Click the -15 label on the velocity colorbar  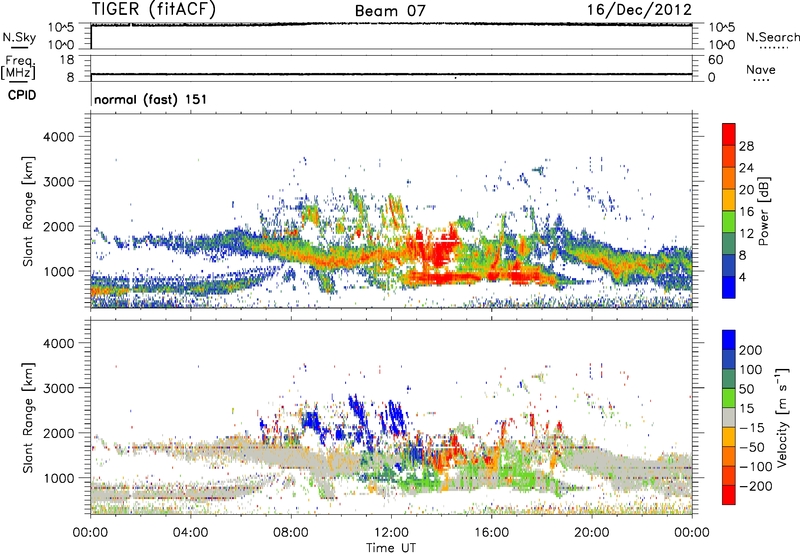click(x=752, y=428)
